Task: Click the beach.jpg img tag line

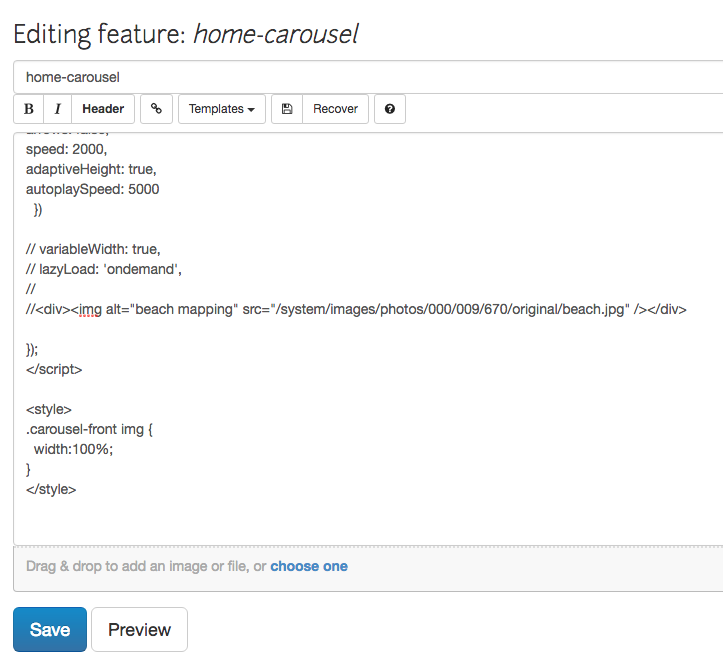Action: tap(356, 309)
